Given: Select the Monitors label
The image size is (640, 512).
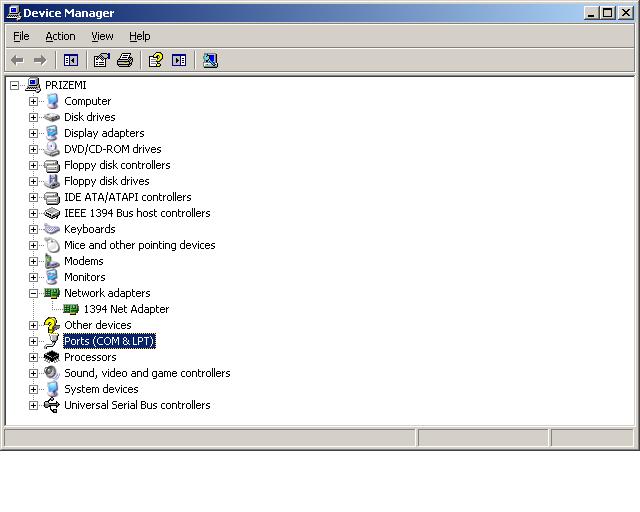Looking at the screenshot, I should [x=84, y=277].
